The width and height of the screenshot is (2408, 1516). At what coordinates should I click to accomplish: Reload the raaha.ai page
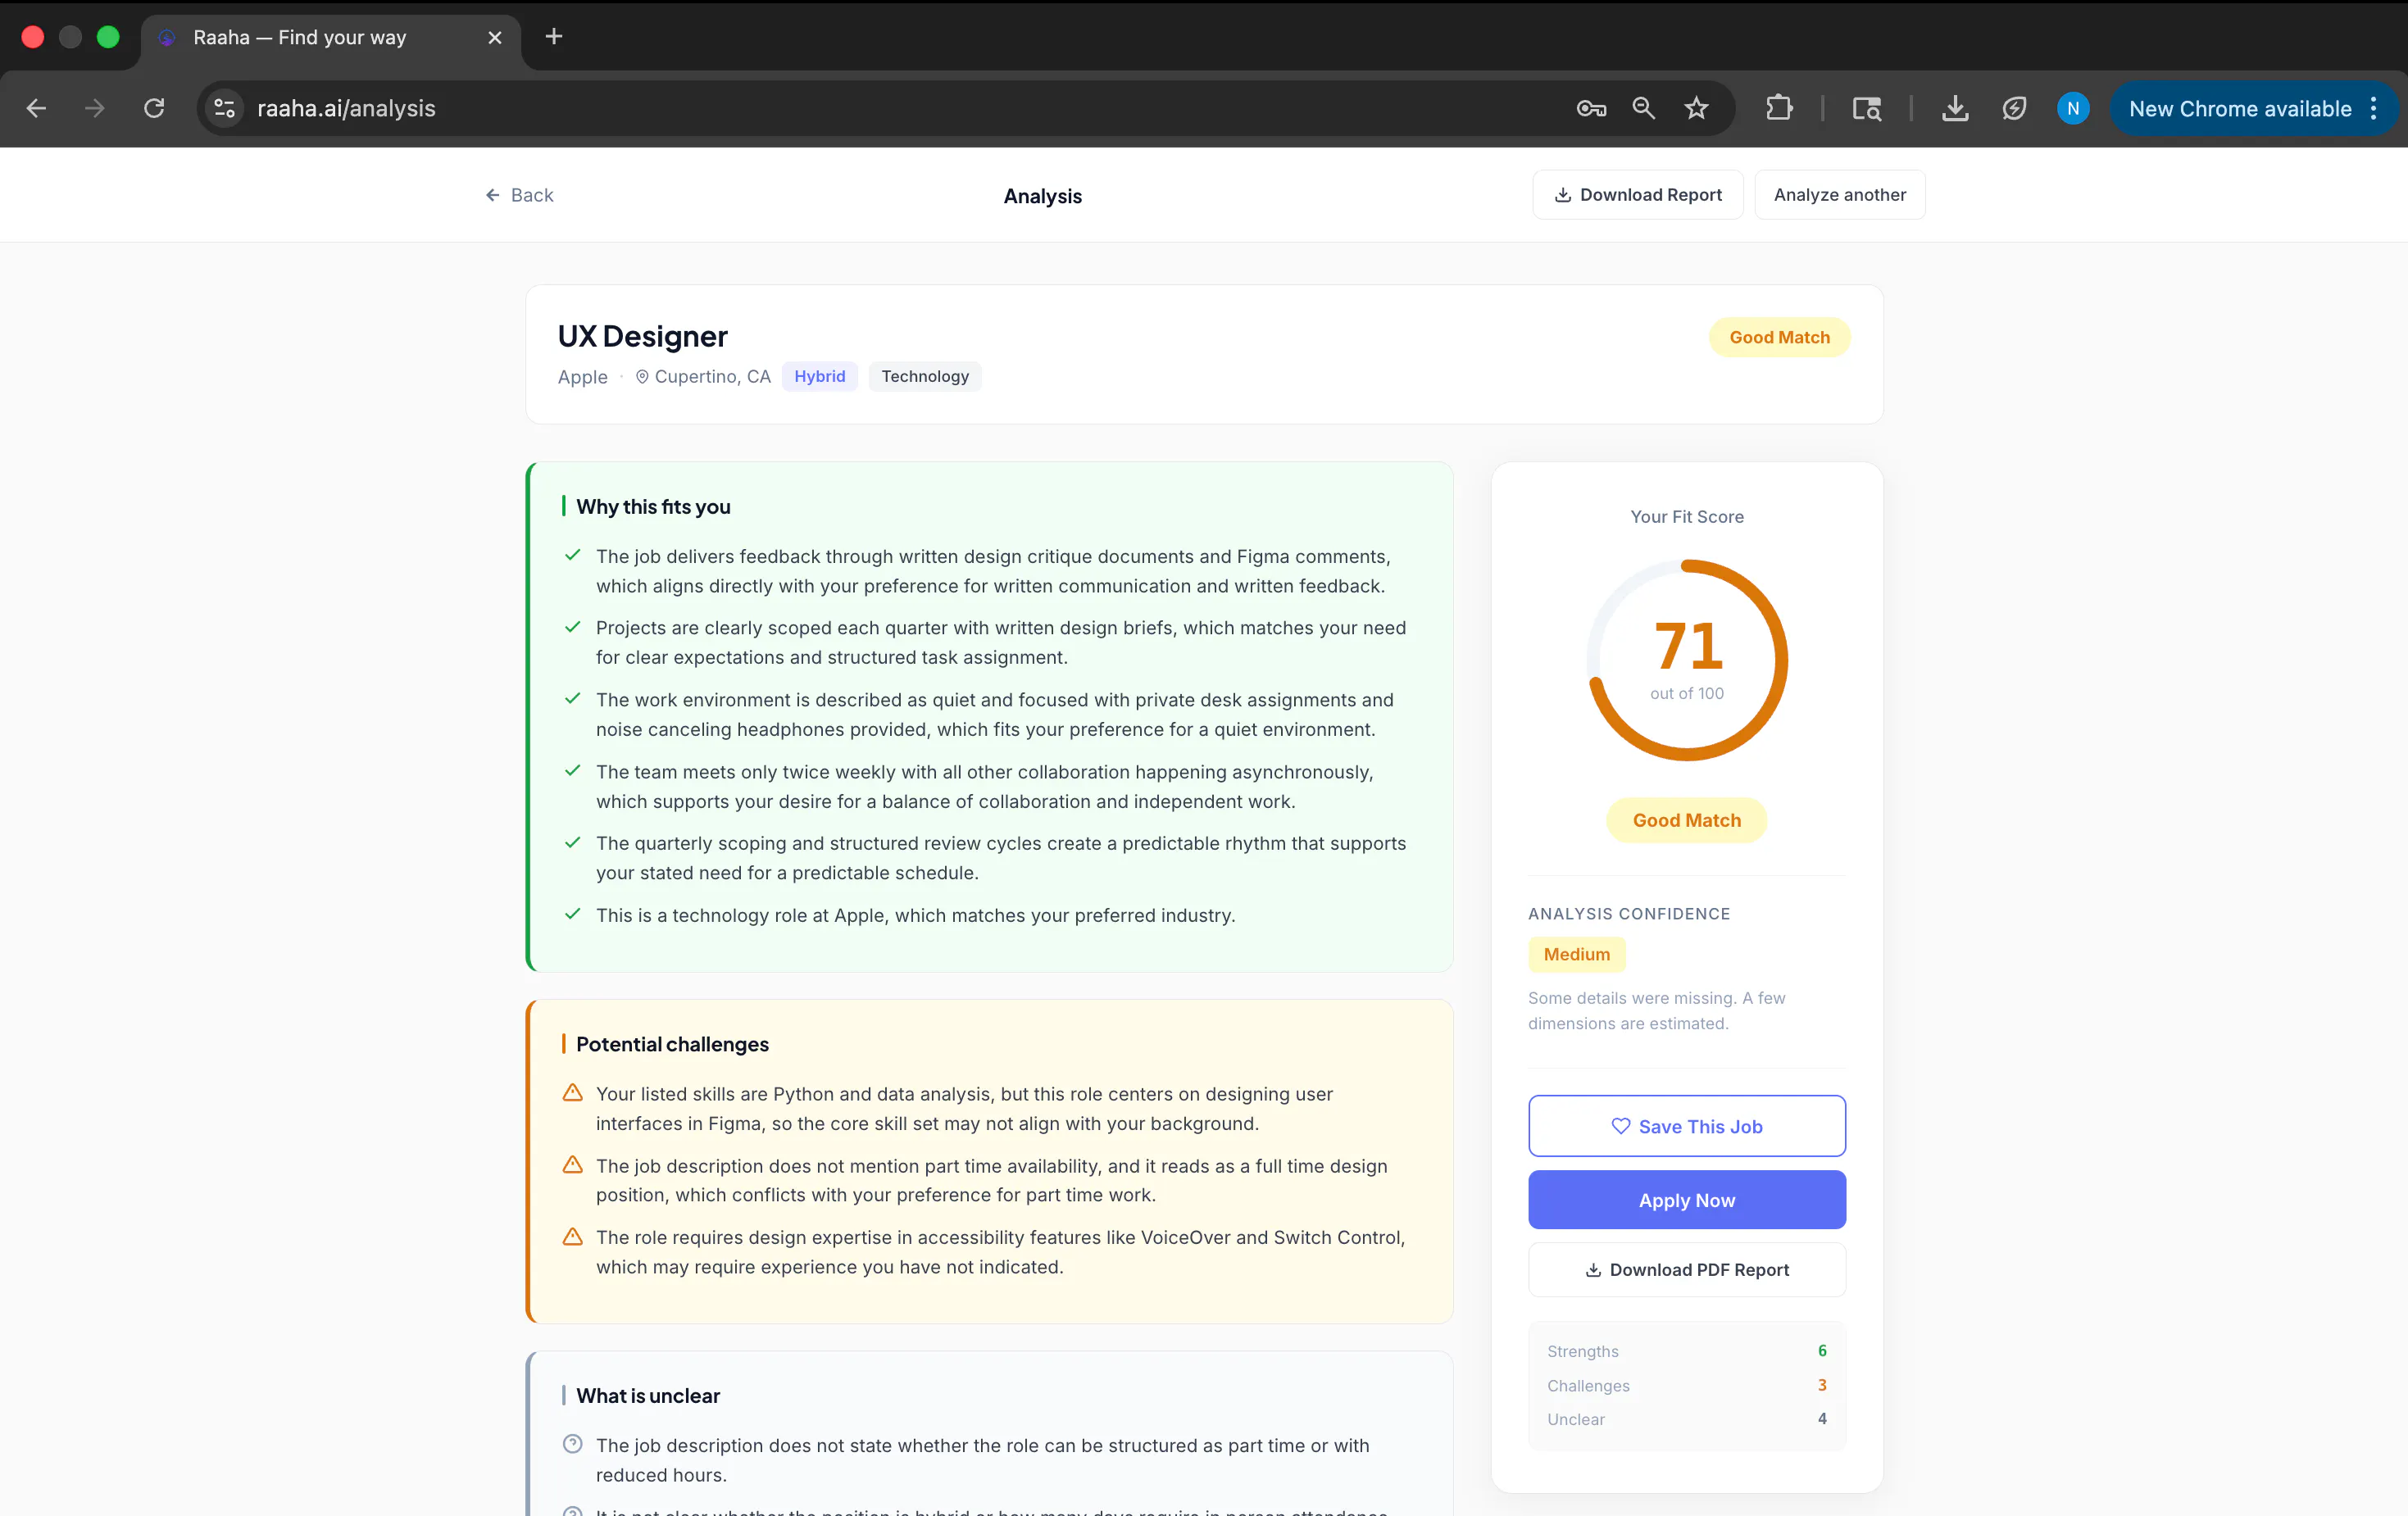coord(154,108)
